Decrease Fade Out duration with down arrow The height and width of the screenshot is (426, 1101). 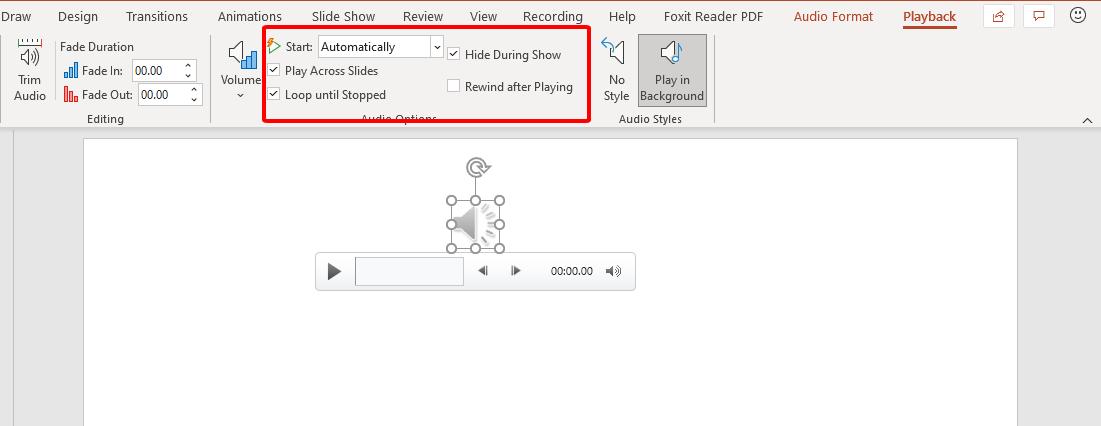click(194, 99)
